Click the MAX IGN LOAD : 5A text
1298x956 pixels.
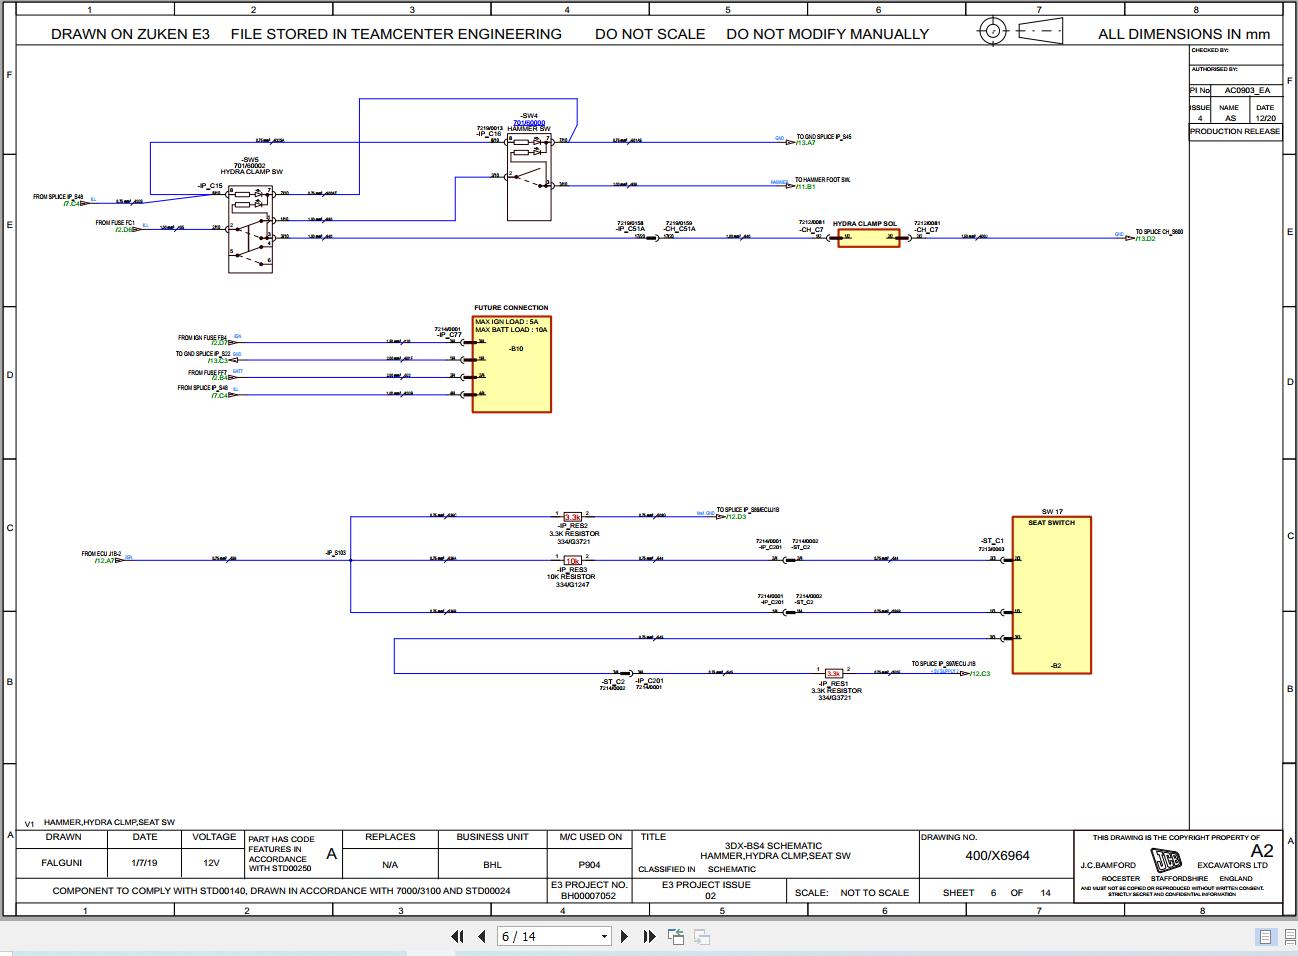tap(506, 322)
